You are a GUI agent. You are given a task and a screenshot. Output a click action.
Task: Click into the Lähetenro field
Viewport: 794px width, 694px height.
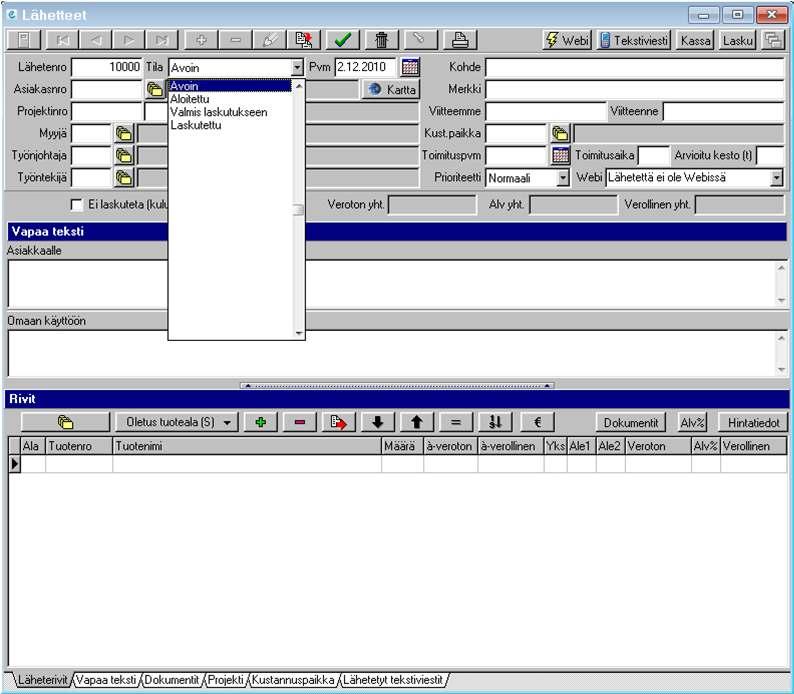tap(107, 67)
